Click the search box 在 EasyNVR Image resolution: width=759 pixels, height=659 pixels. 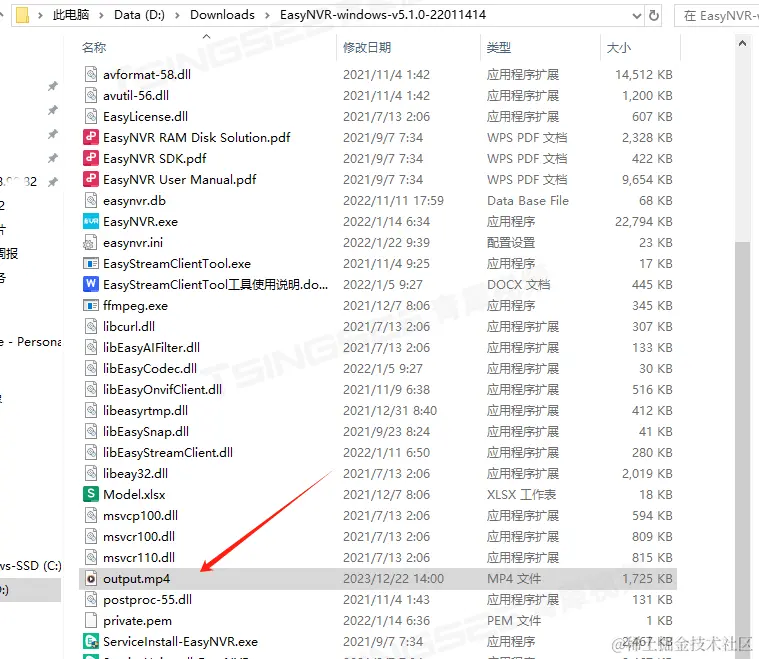(717, 15)
